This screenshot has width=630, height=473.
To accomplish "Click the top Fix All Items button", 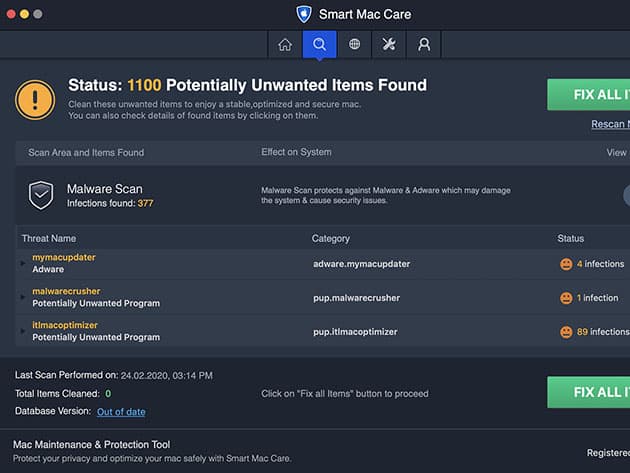I will (589, 95).
